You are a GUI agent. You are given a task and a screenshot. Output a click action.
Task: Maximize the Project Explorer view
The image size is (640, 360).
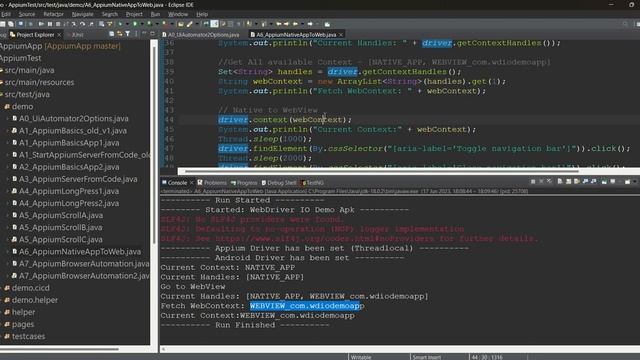coord(152,34)
